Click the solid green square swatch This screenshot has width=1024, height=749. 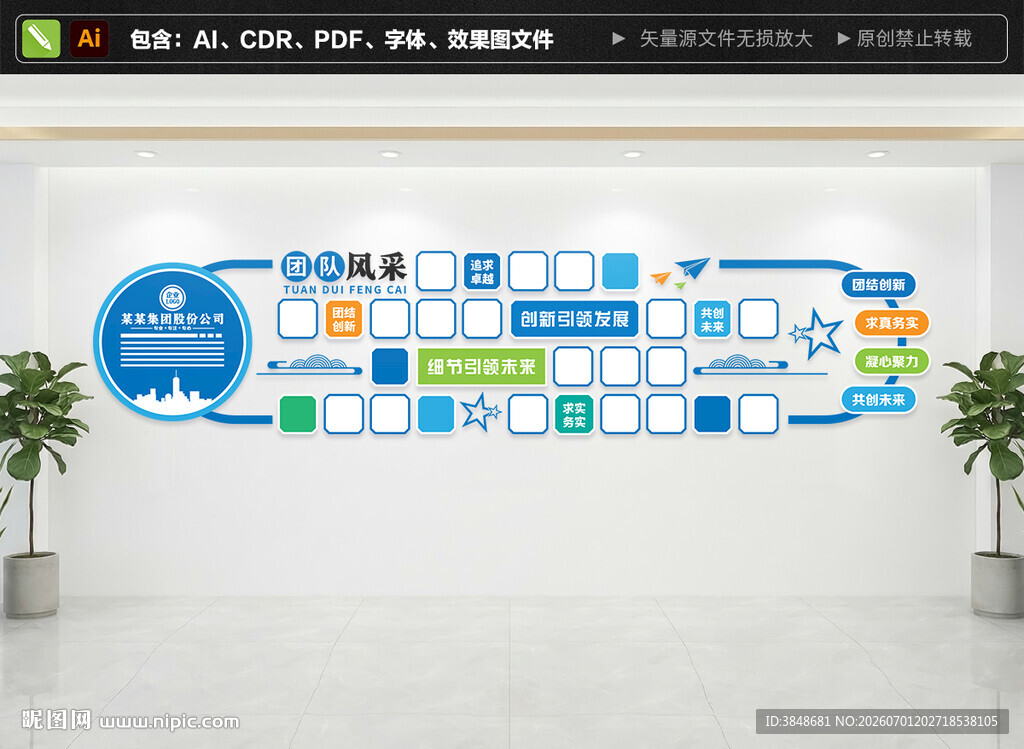pos(298,414)
